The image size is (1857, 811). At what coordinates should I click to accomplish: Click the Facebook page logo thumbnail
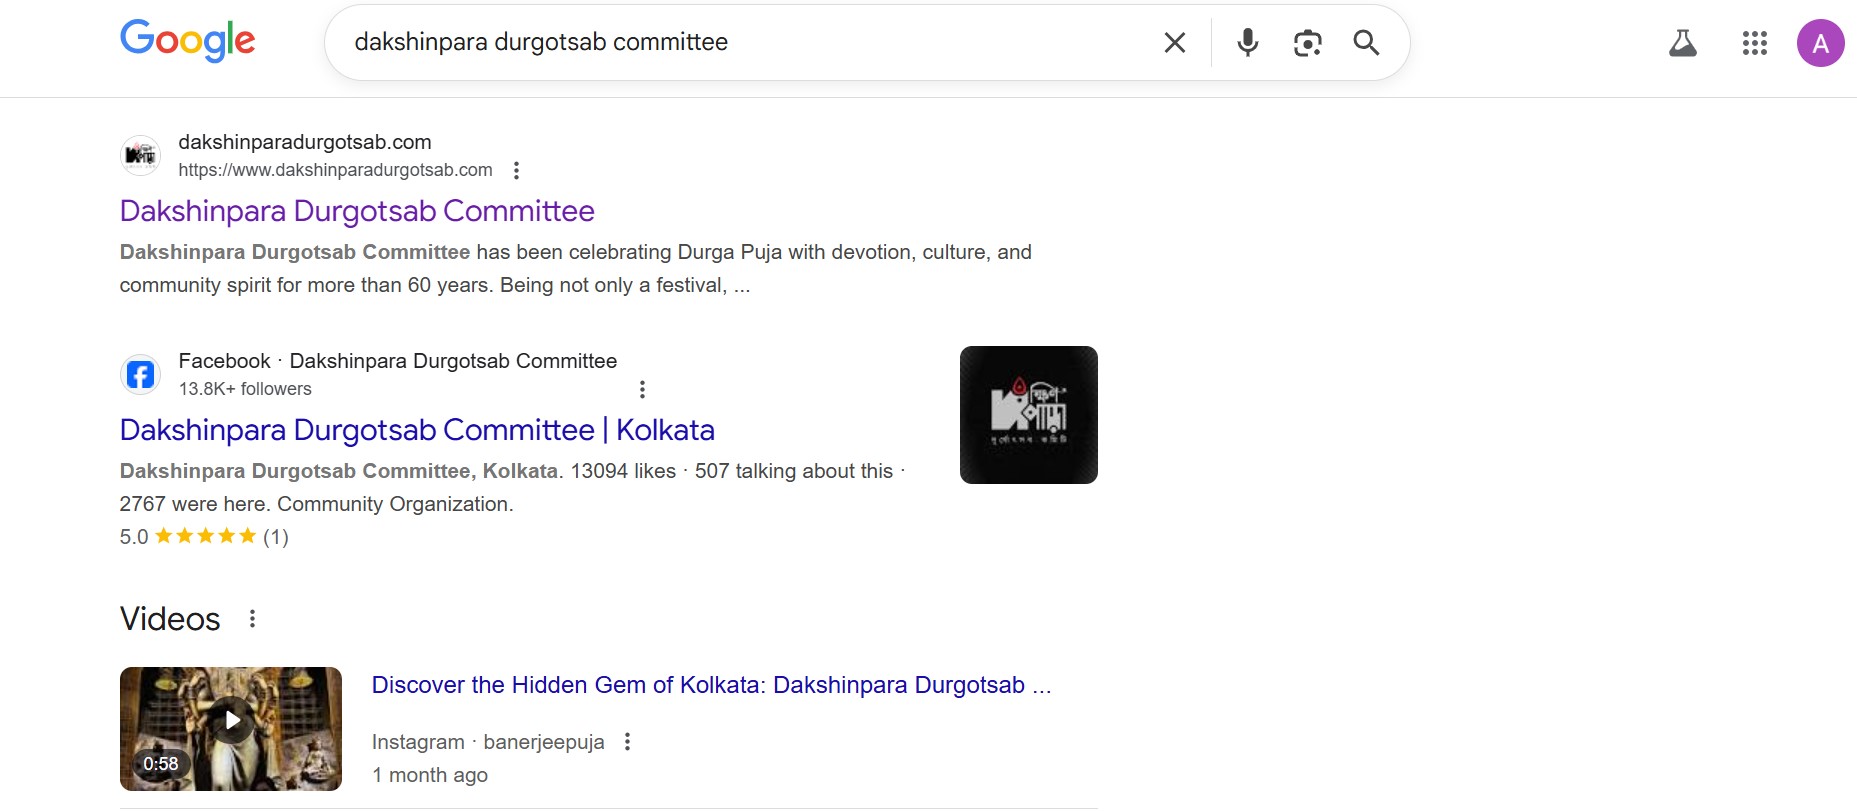point(1028,415)
